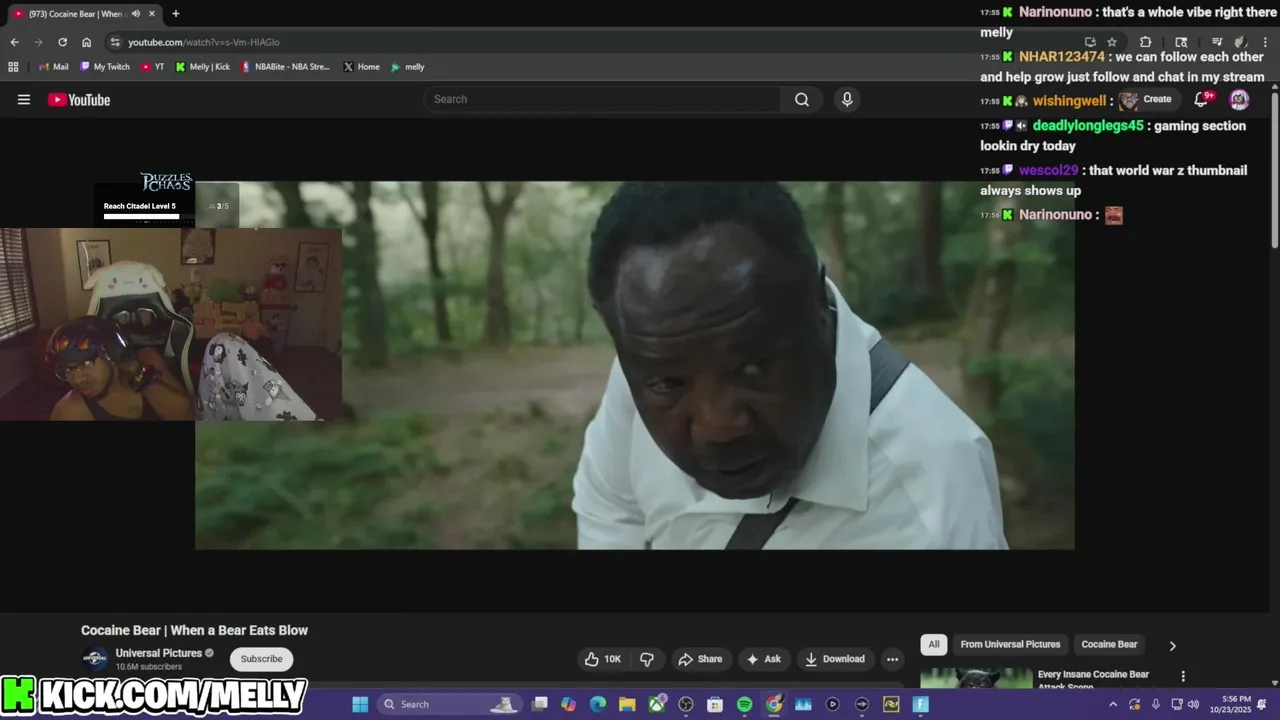Open Universal Pictures channel avatar
The image size is (1280, 720).
coord(95,659)
